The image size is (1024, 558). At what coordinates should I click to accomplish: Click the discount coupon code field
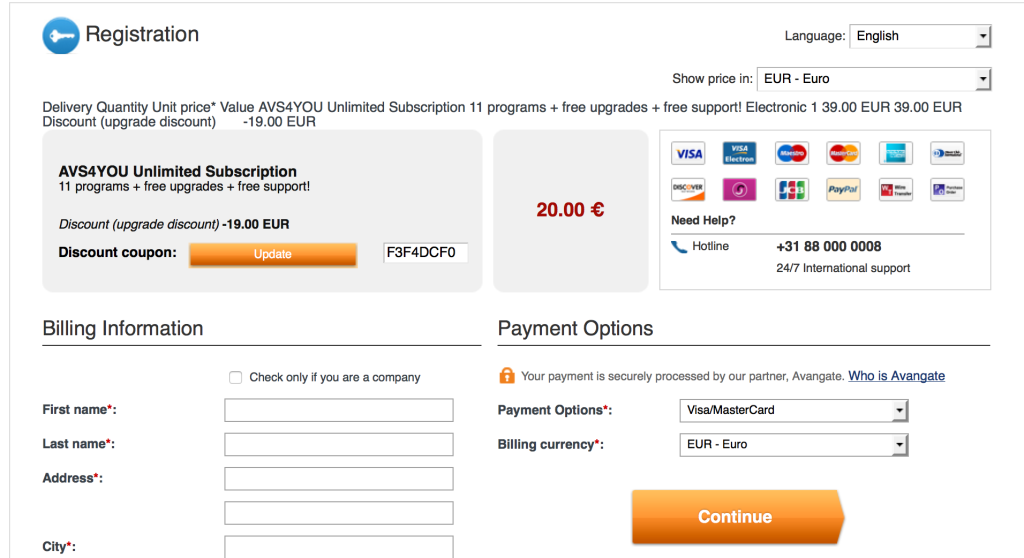426,253
